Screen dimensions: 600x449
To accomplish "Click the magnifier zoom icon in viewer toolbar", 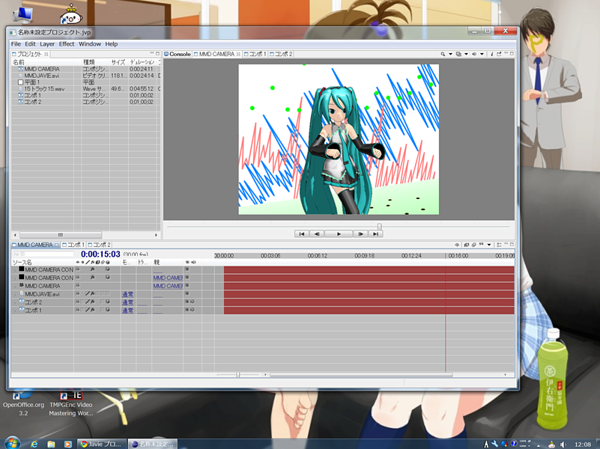I will tap(443, 54).
